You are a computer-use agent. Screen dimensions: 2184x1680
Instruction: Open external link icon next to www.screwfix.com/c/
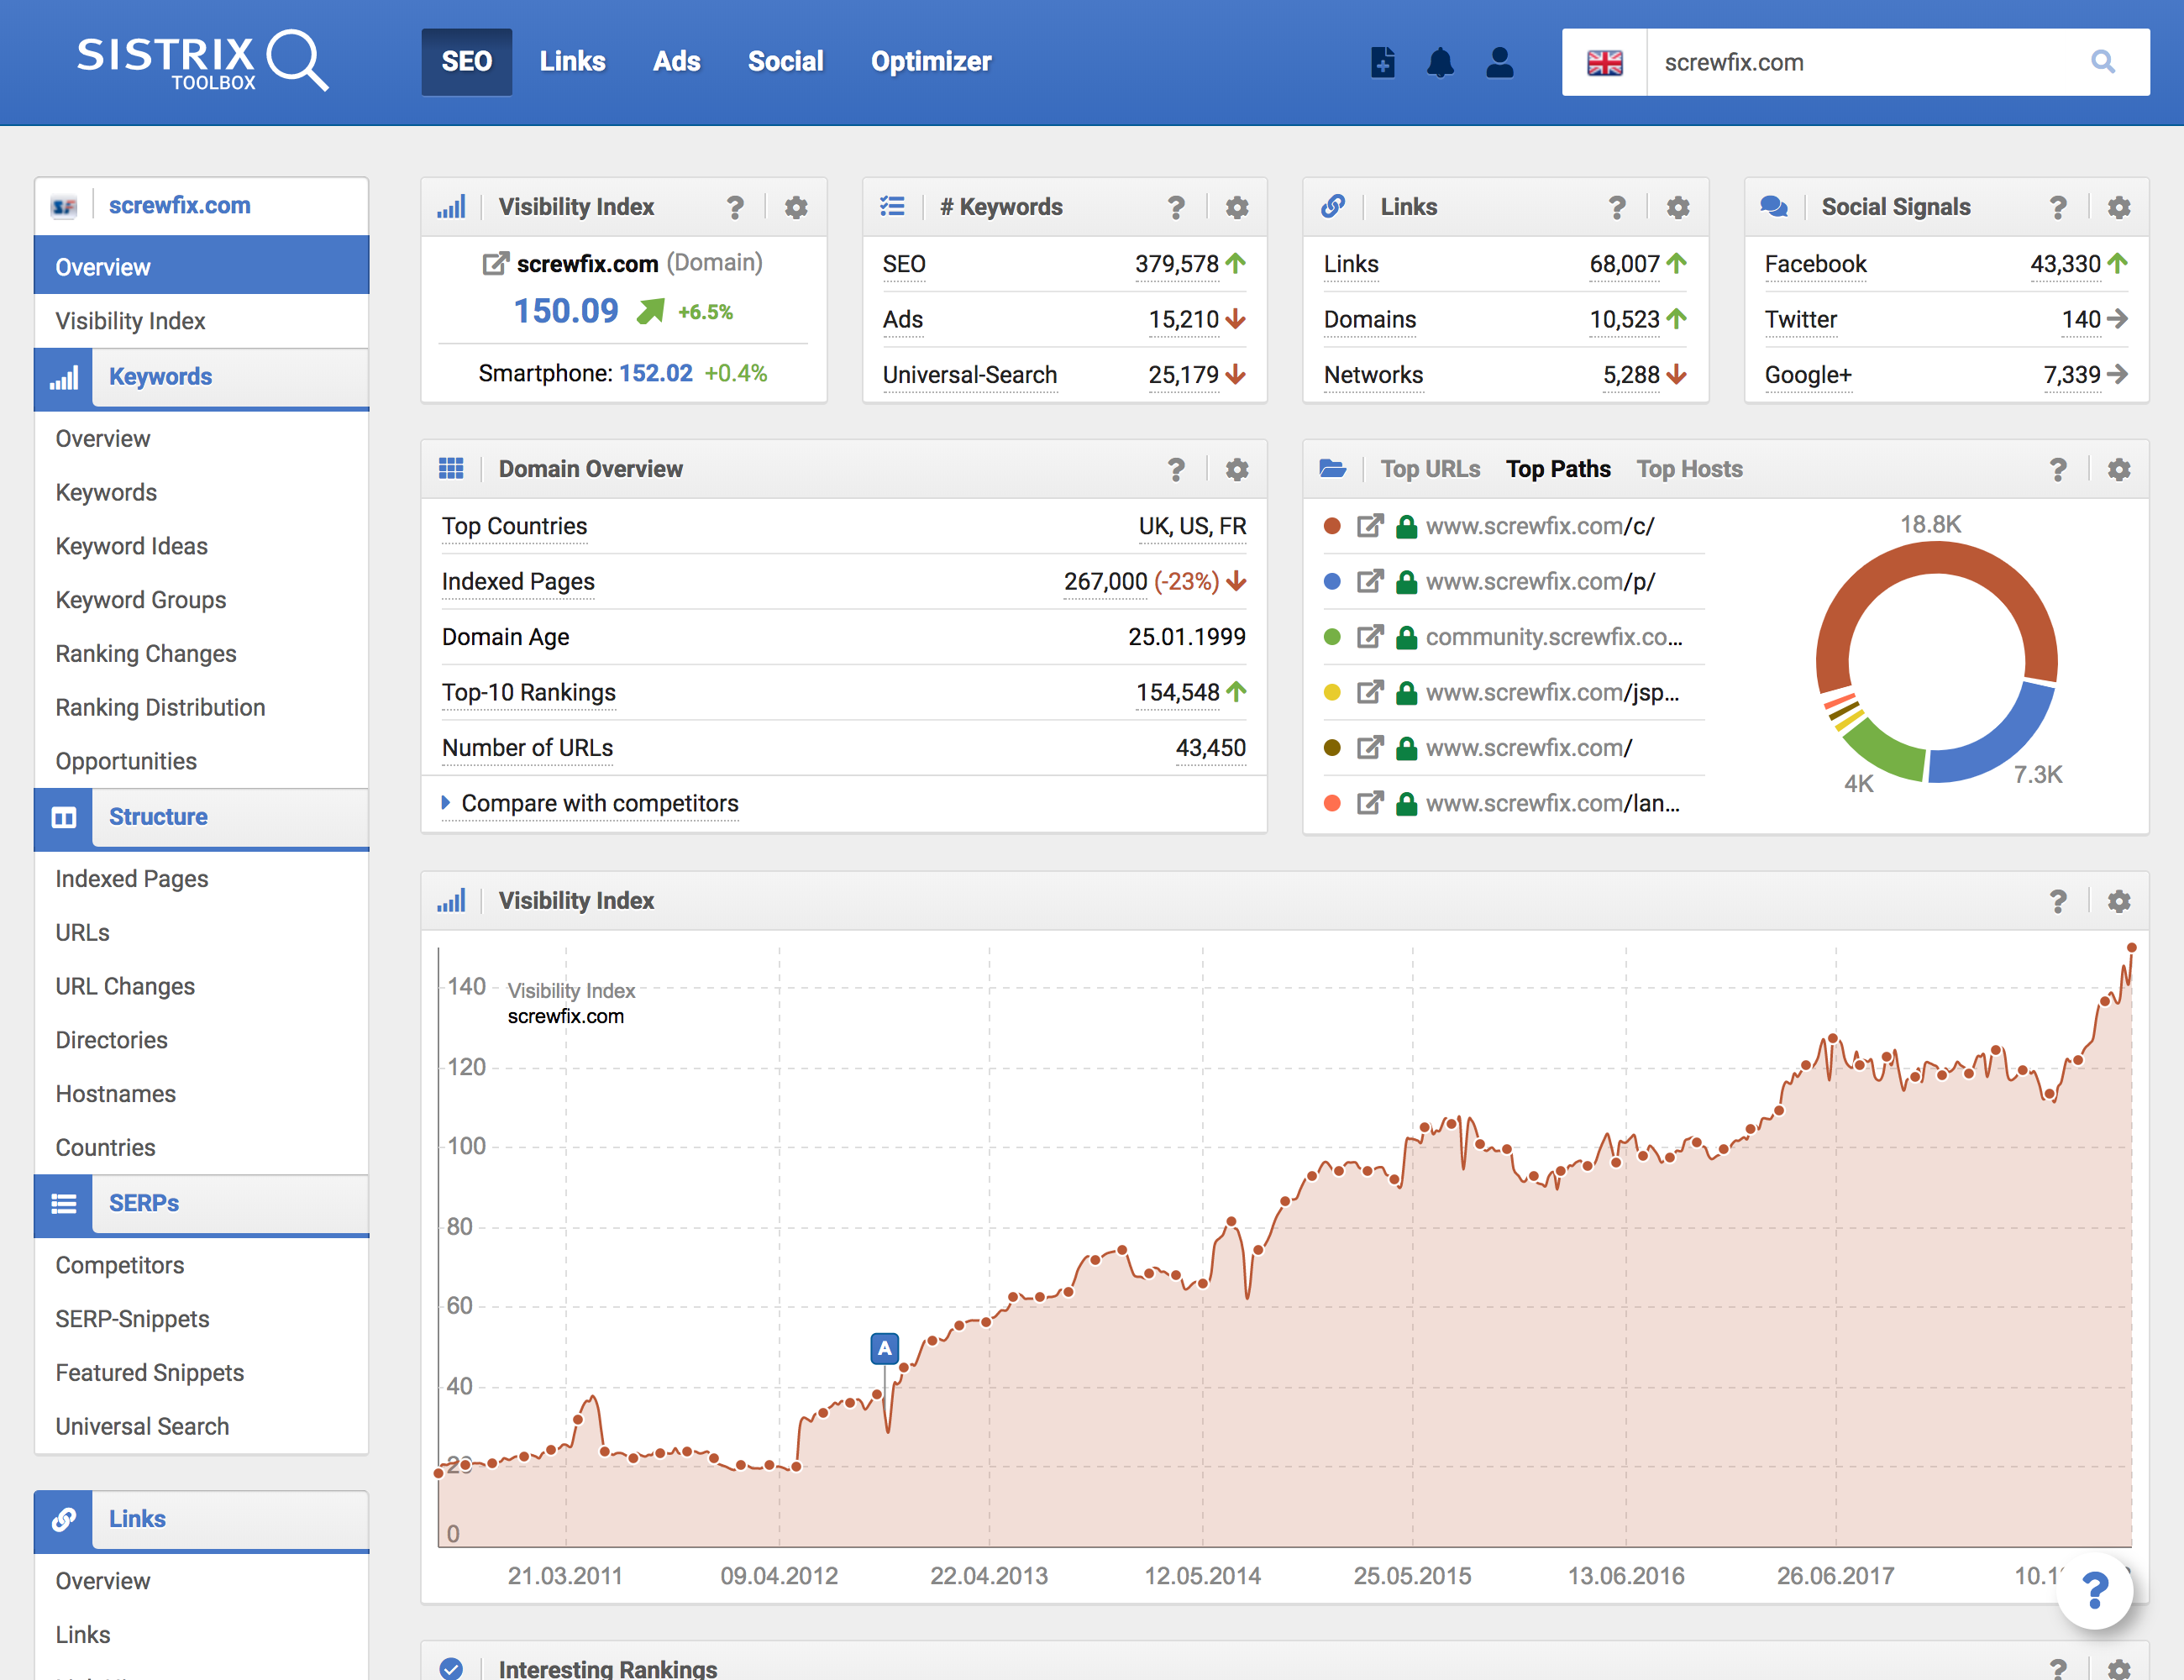click(x=1369, y=526)
